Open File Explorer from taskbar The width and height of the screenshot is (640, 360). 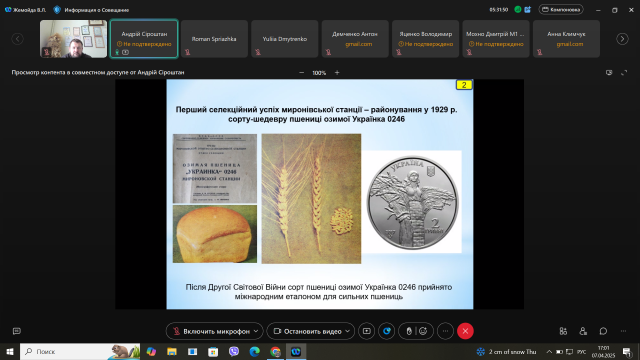point(172,351)
